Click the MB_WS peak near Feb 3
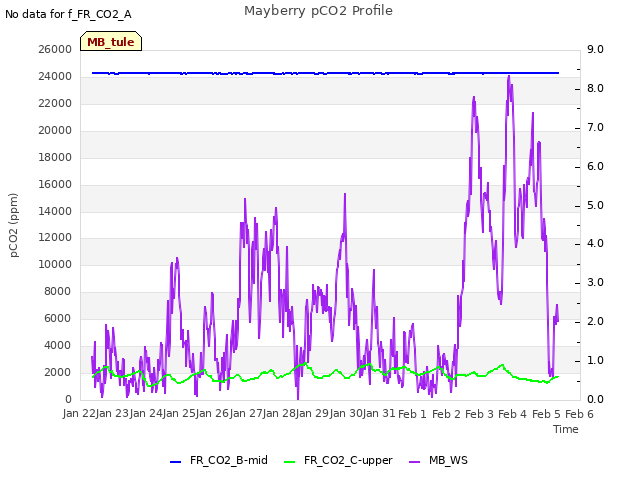 click(474, 98)
